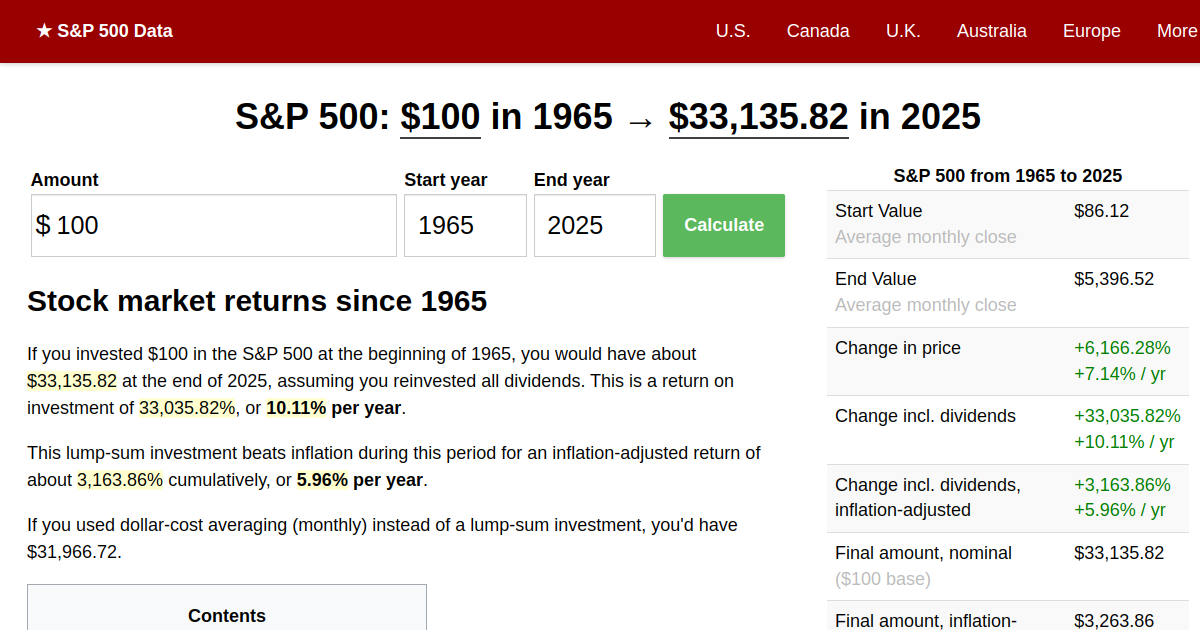This screenshot has width=1200, height=630.
Task: Click the End Value $5,396.52 cell
Action: pyautogui.click(x=1113, y=279)
